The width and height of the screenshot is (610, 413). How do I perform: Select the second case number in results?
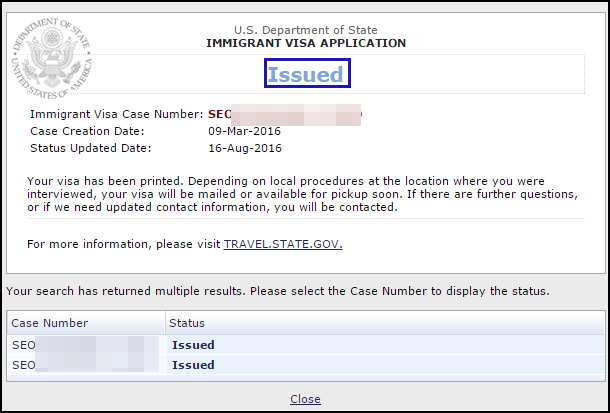point(85,365)
